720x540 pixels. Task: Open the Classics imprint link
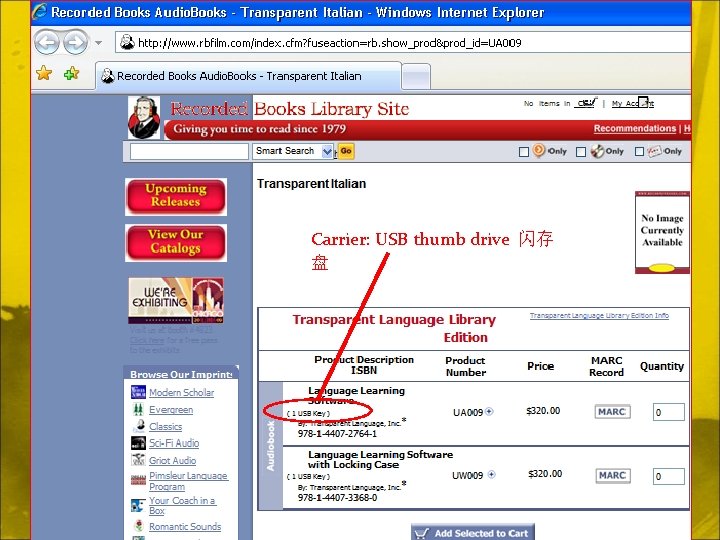tap(165, 427)
